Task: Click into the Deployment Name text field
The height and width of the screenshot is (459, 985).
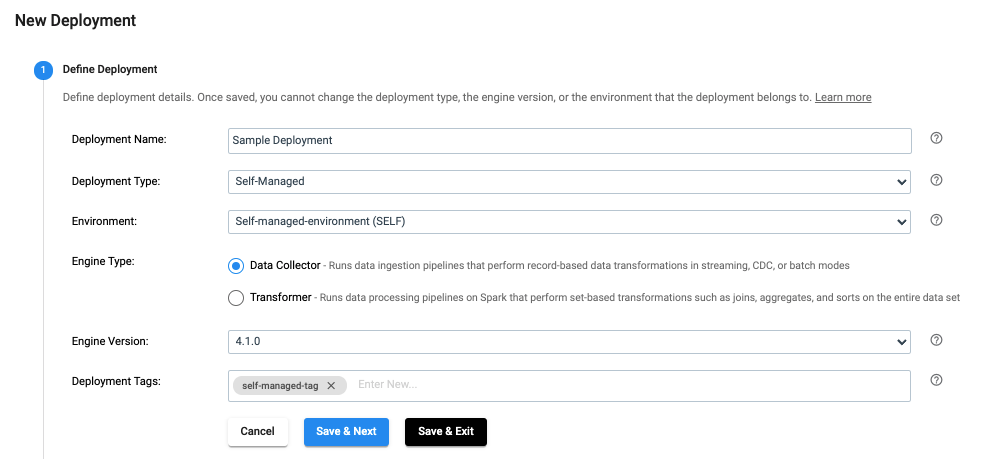Action: [x=568, y=140]
